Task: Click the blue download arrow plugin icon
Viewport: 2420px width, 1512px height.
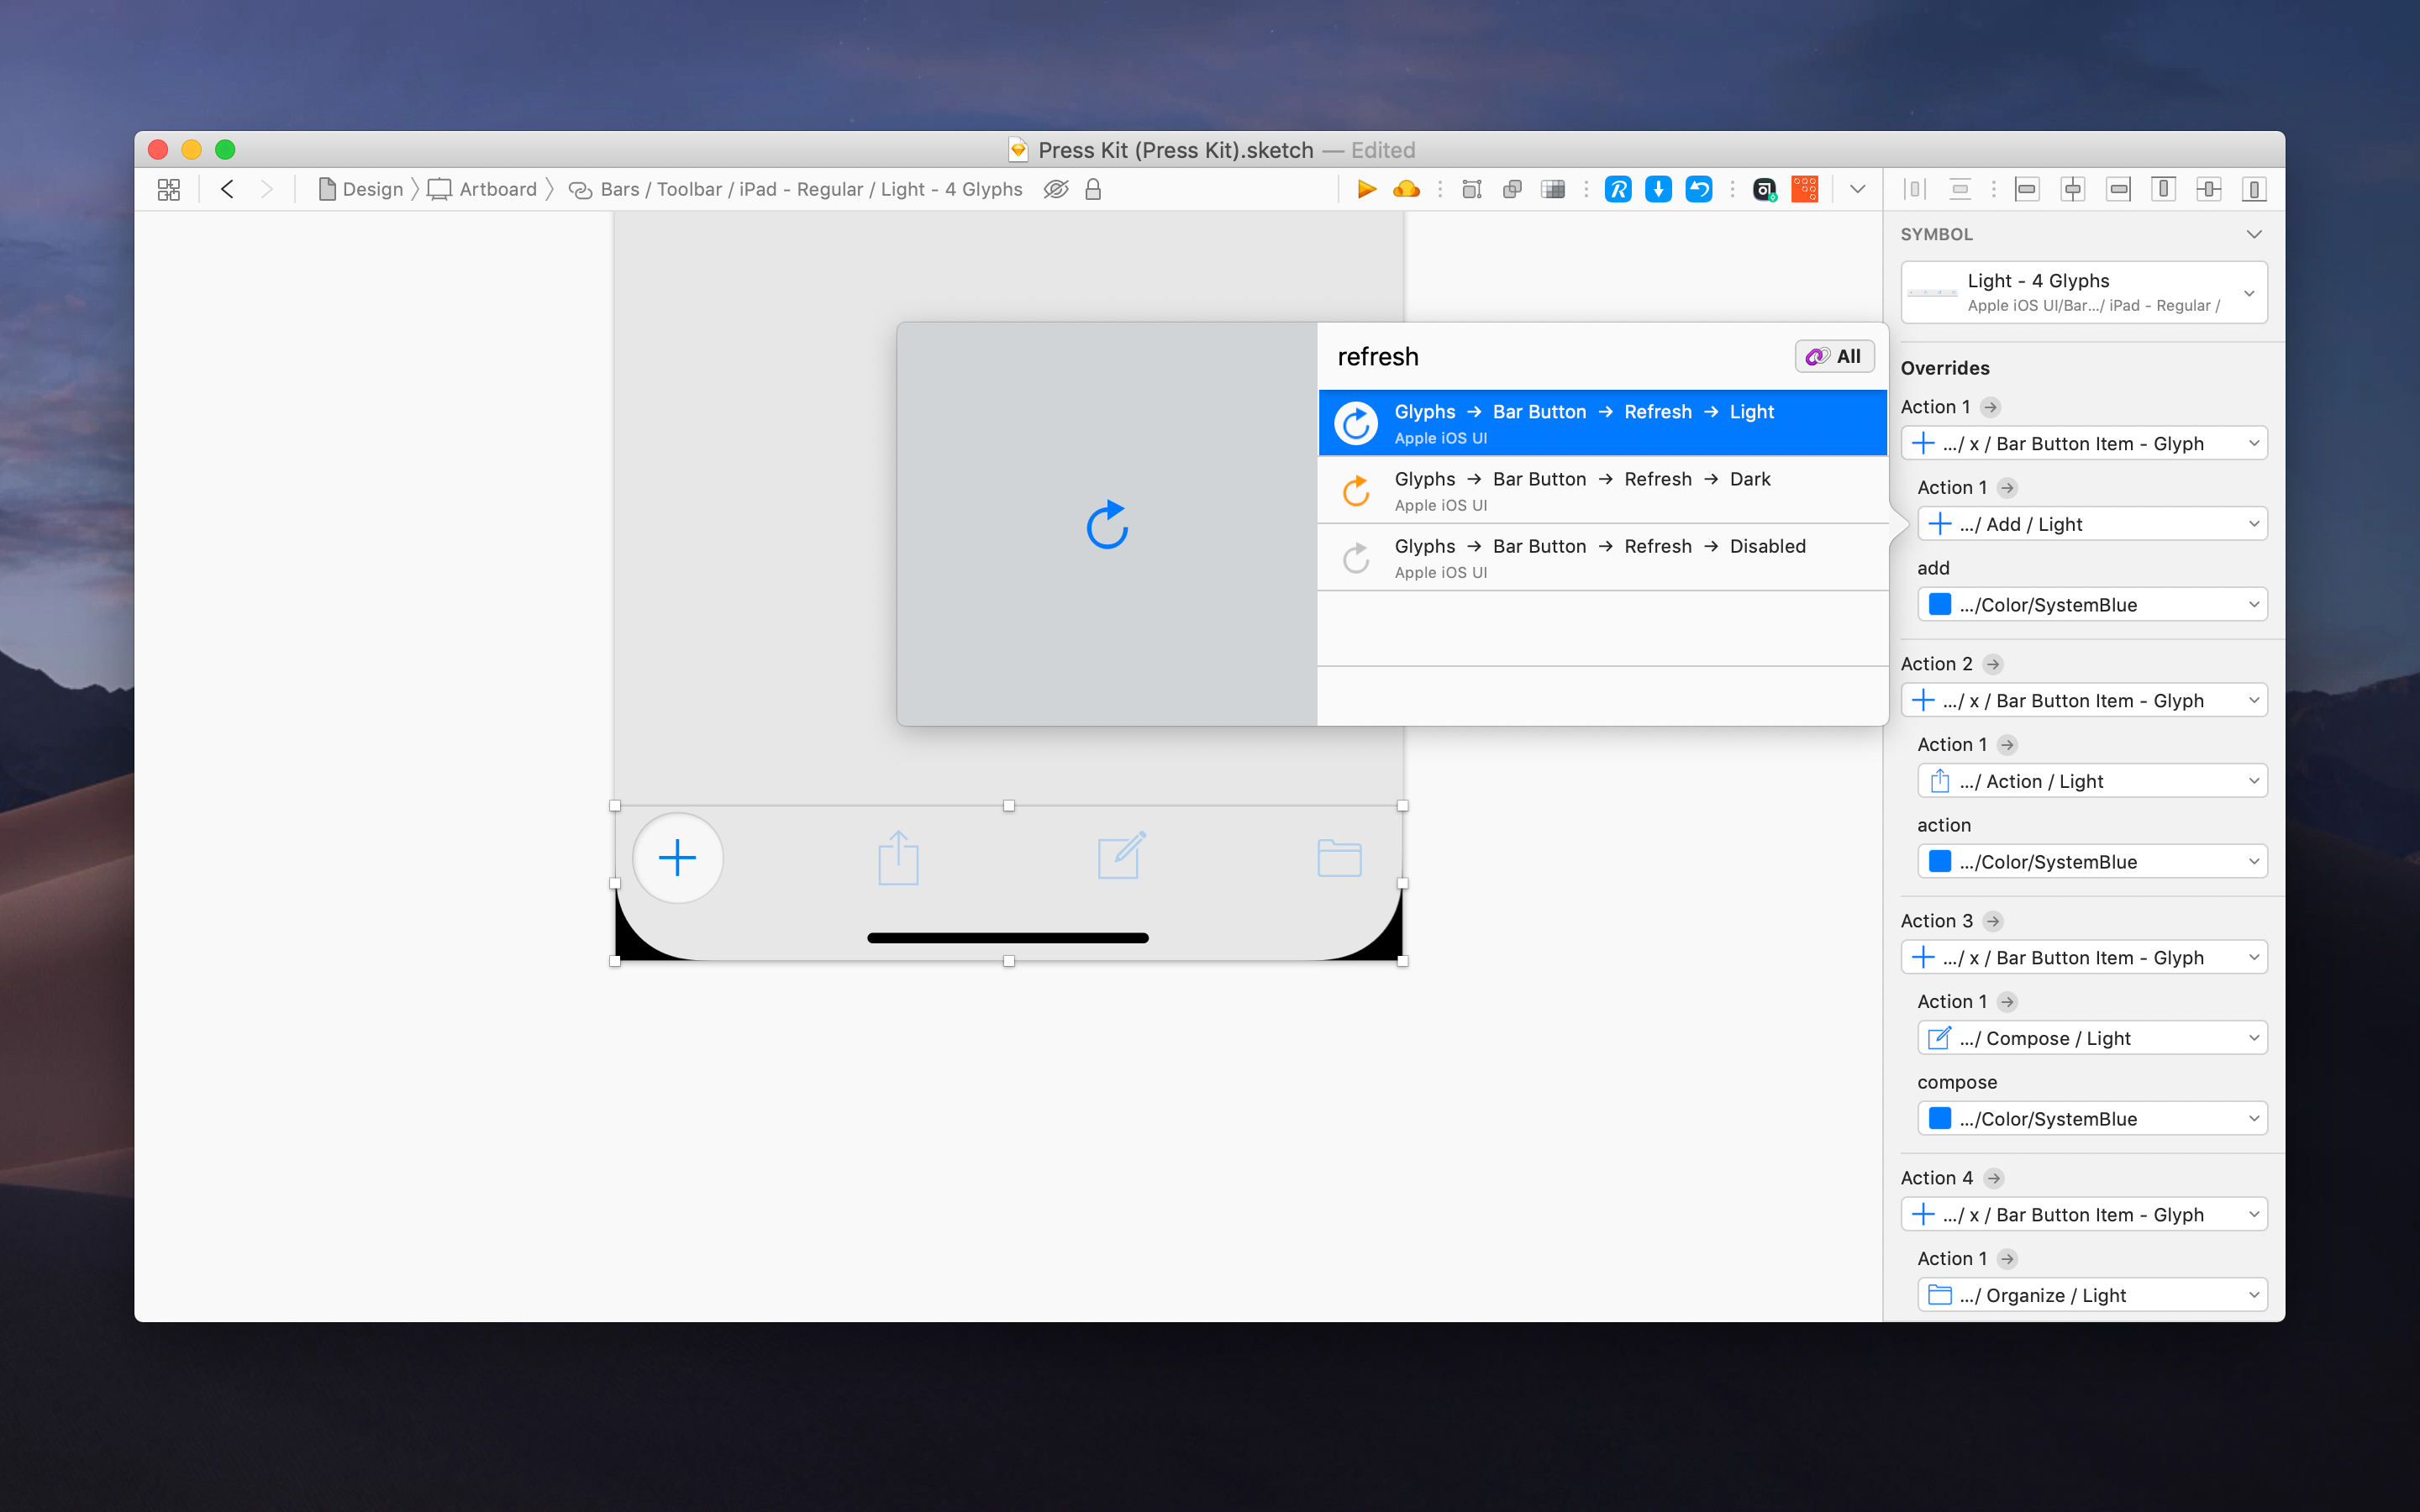Action: 1658,189
